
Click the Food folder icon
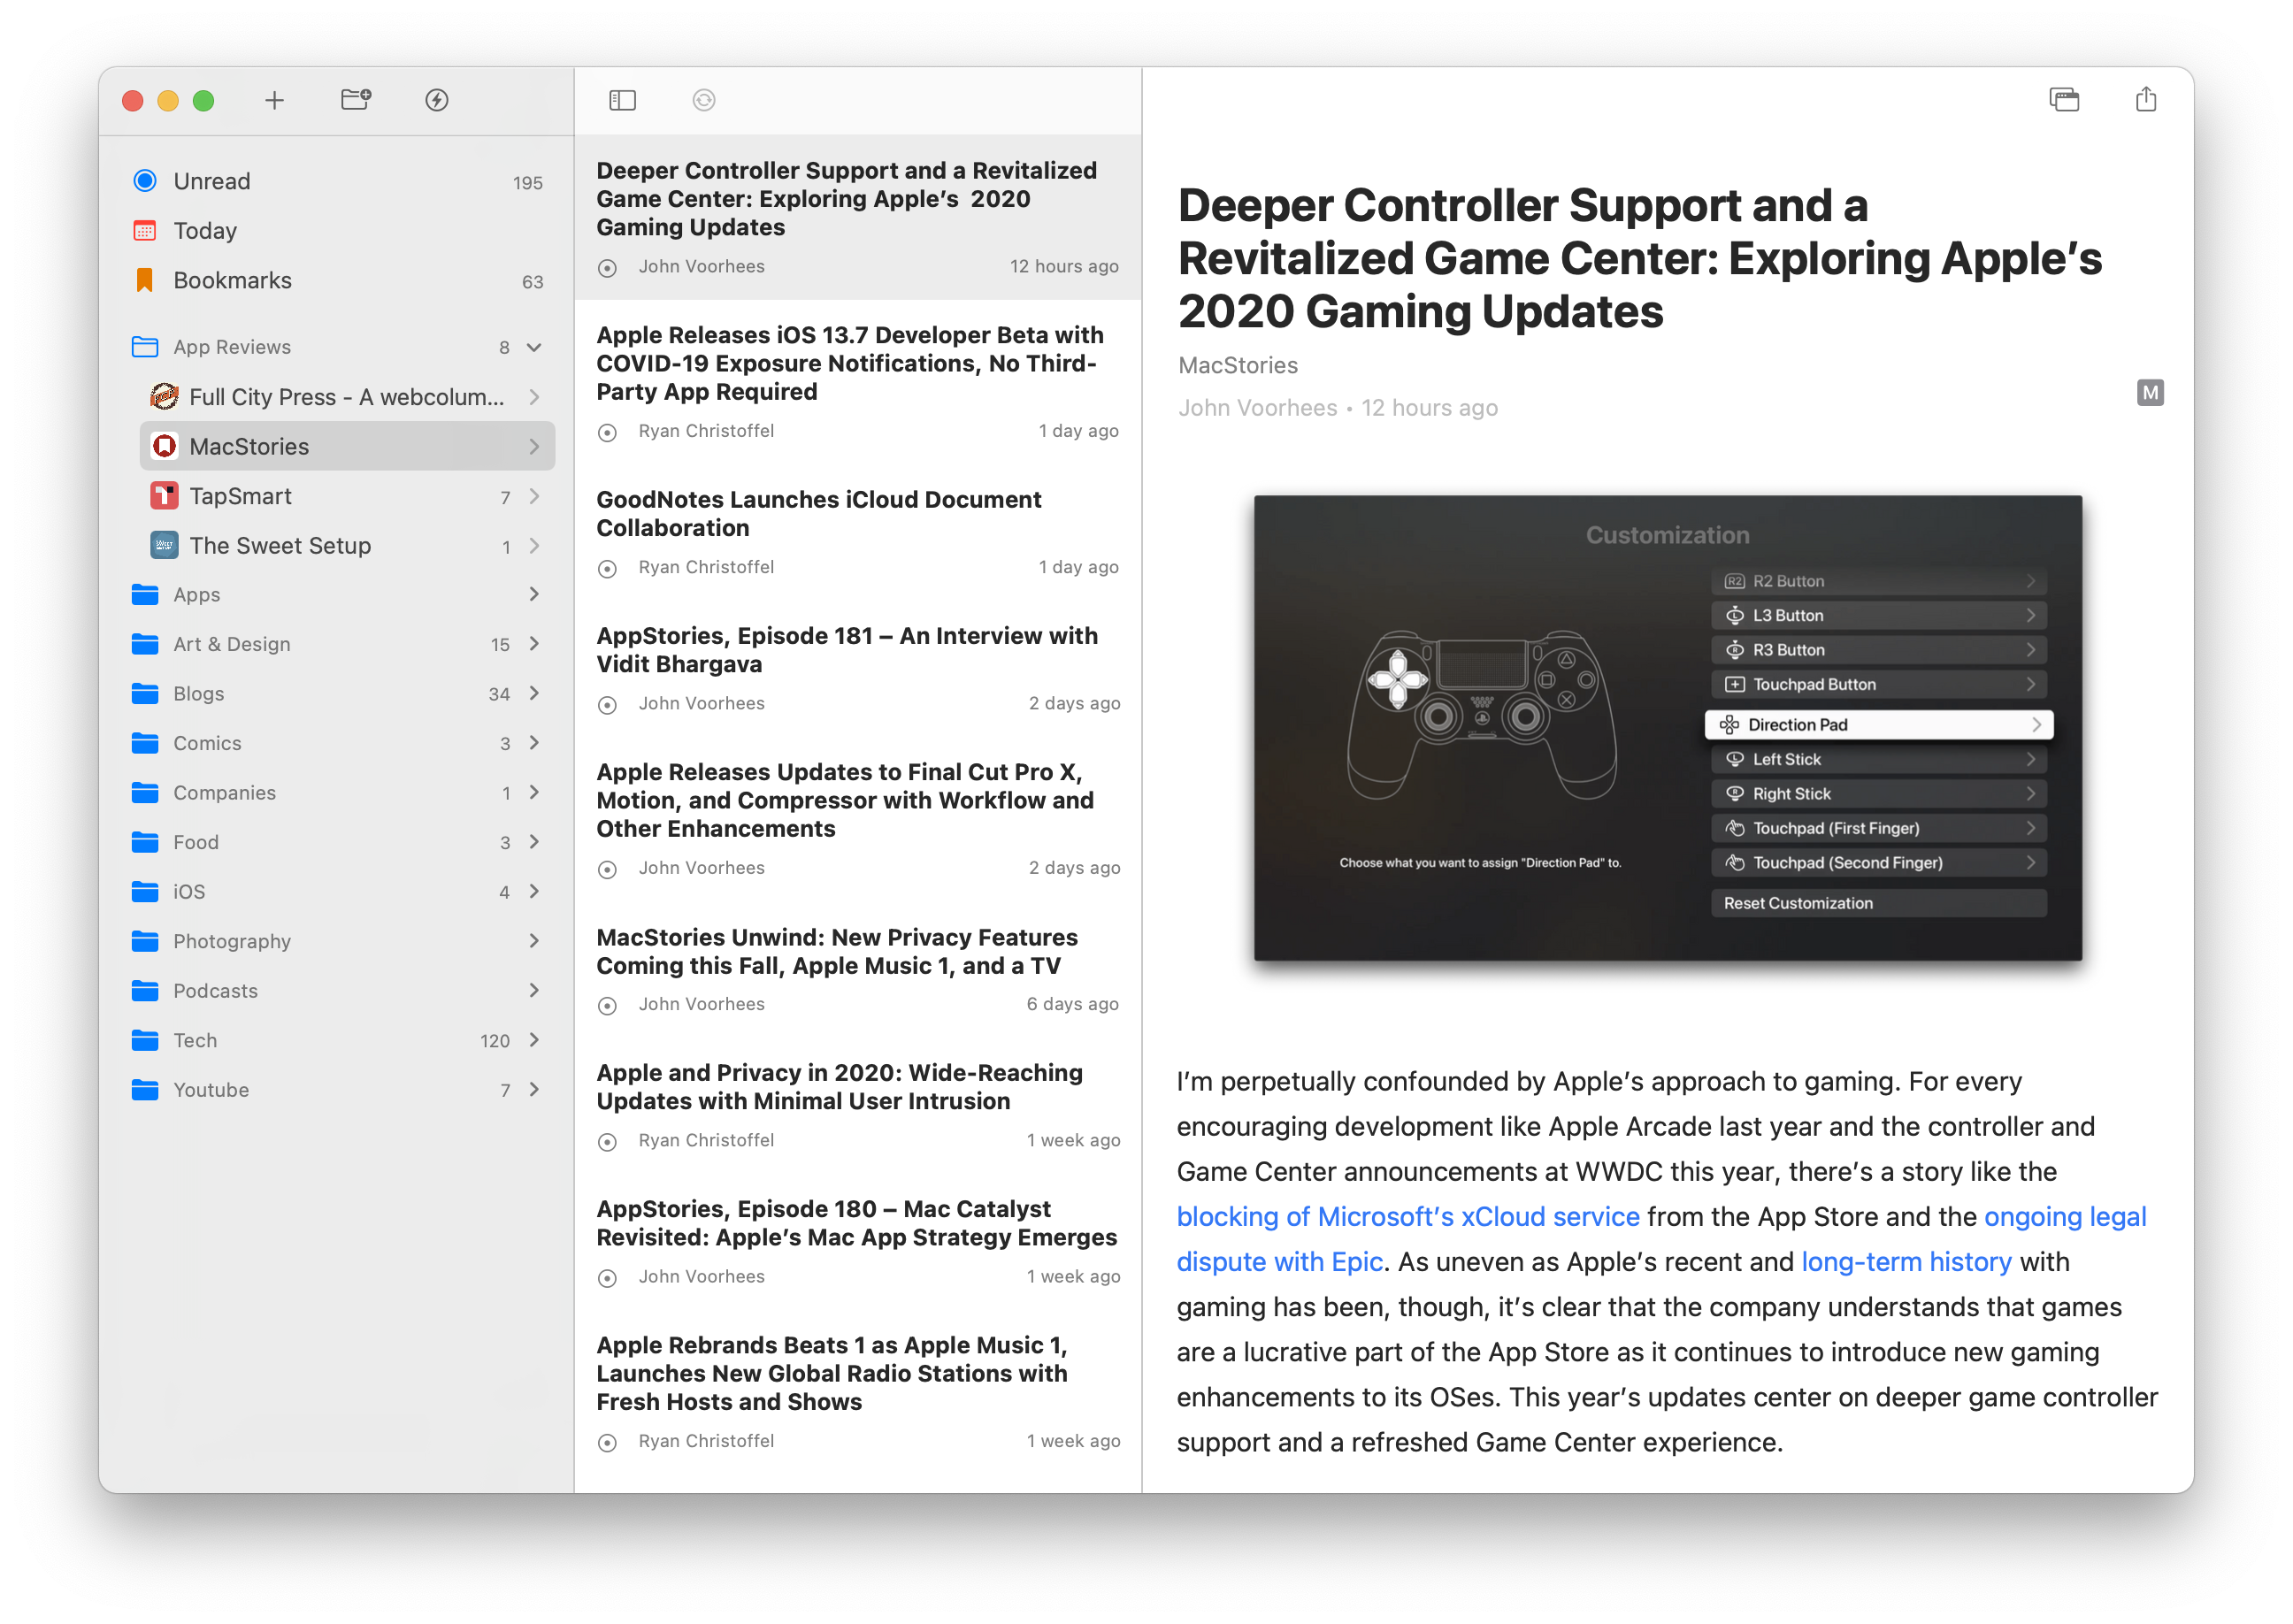click(145, 842)
